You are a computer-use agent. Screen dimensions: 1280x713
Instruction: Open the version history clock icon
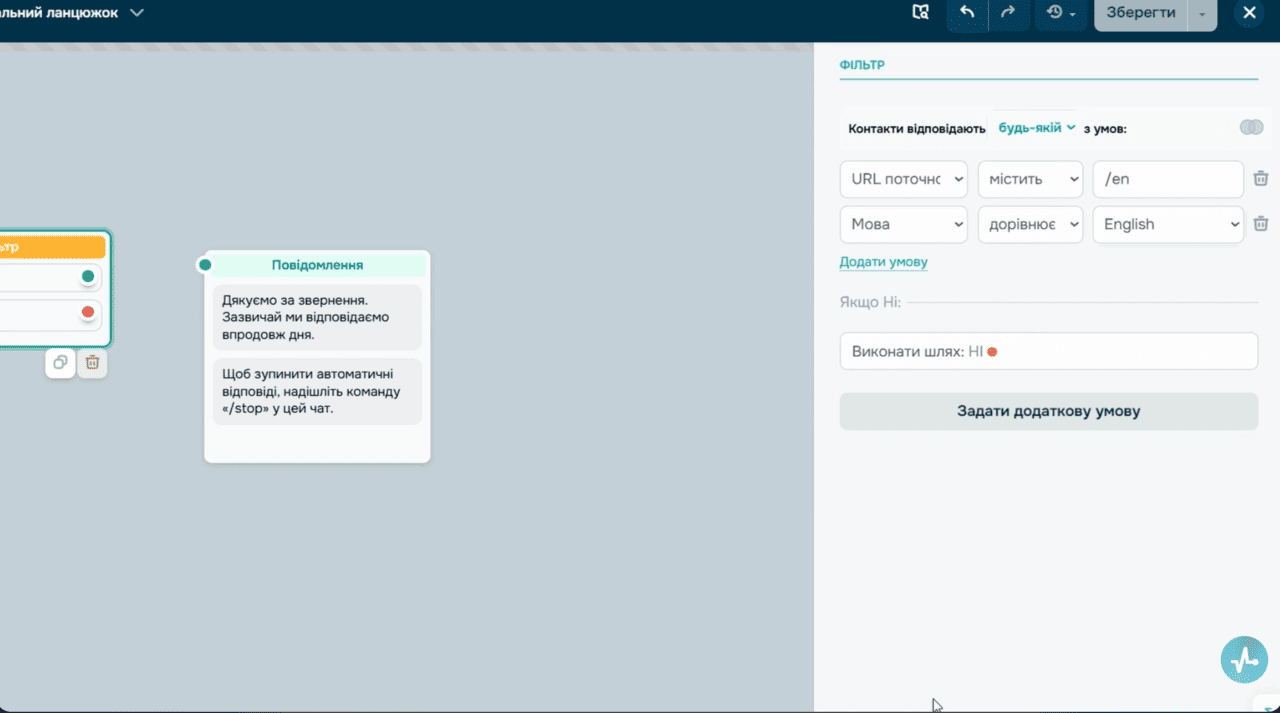[1060, 13]
